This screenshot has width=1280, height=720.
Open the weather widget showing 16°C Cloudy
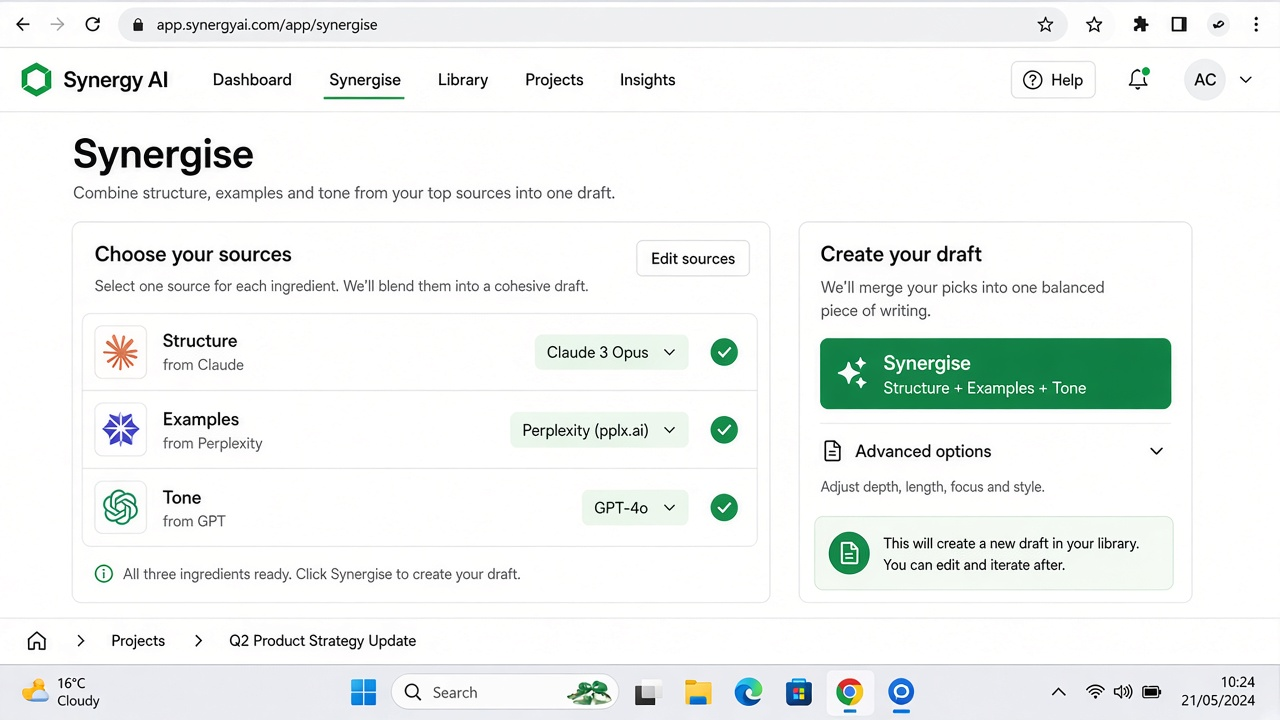(62, 692)
